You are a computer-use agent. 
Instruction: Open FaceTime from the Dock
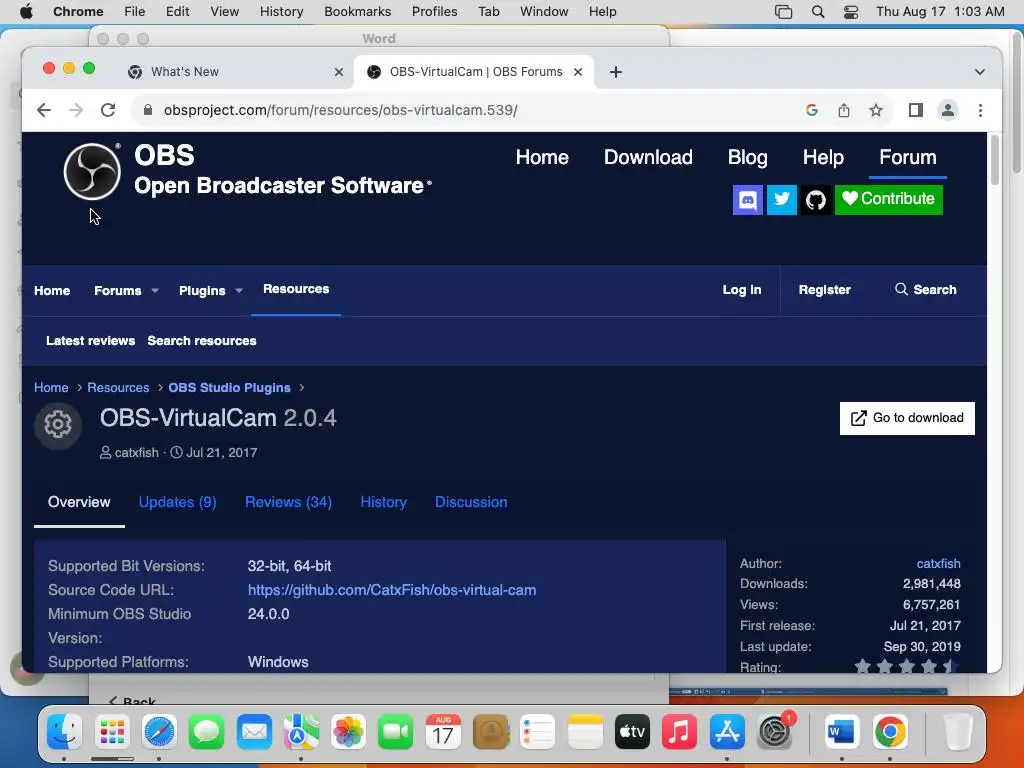396,731
